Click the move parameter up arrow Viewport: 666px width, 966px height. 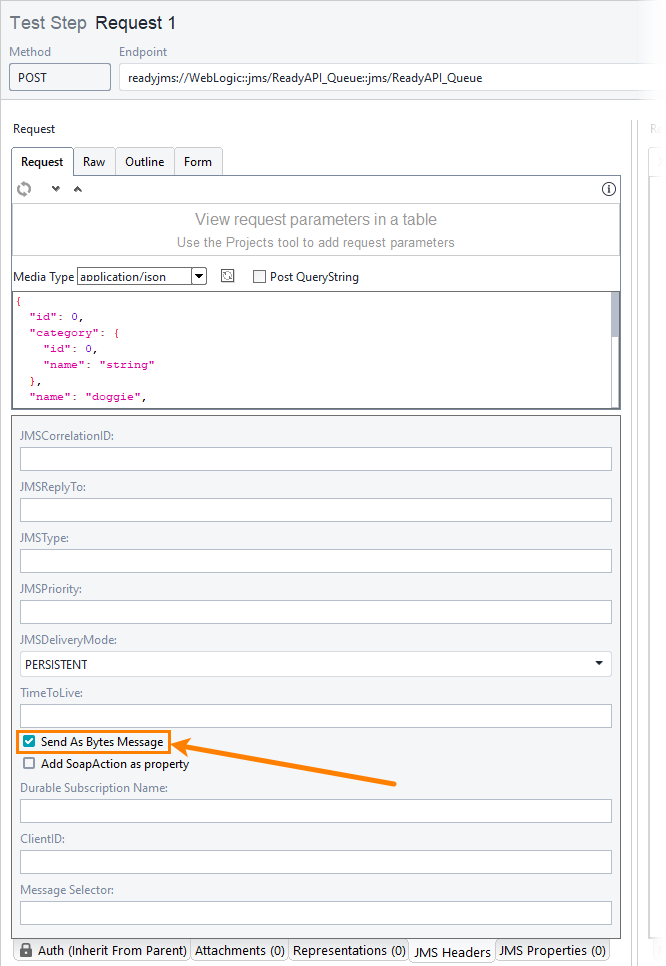[78, 189]
